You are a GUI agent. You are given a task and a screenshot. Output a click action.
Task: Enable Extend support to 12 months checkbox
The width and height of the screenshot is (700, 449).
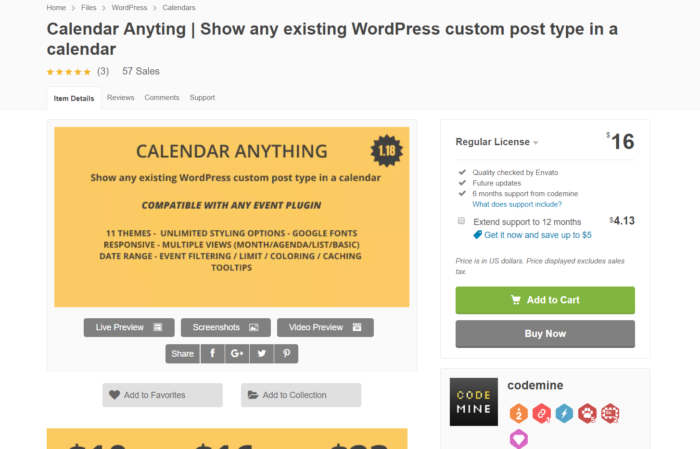click(x=461, y=221)
